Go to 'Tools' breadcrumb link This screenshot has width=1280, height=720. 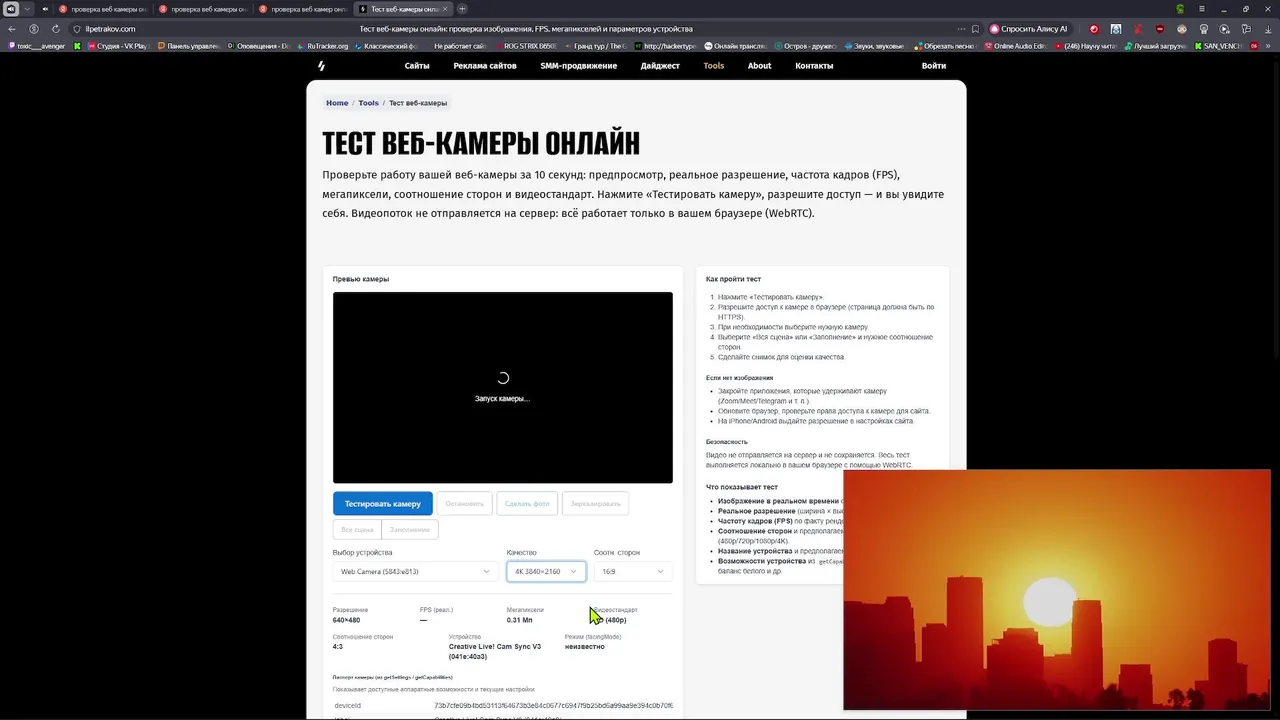369,103
